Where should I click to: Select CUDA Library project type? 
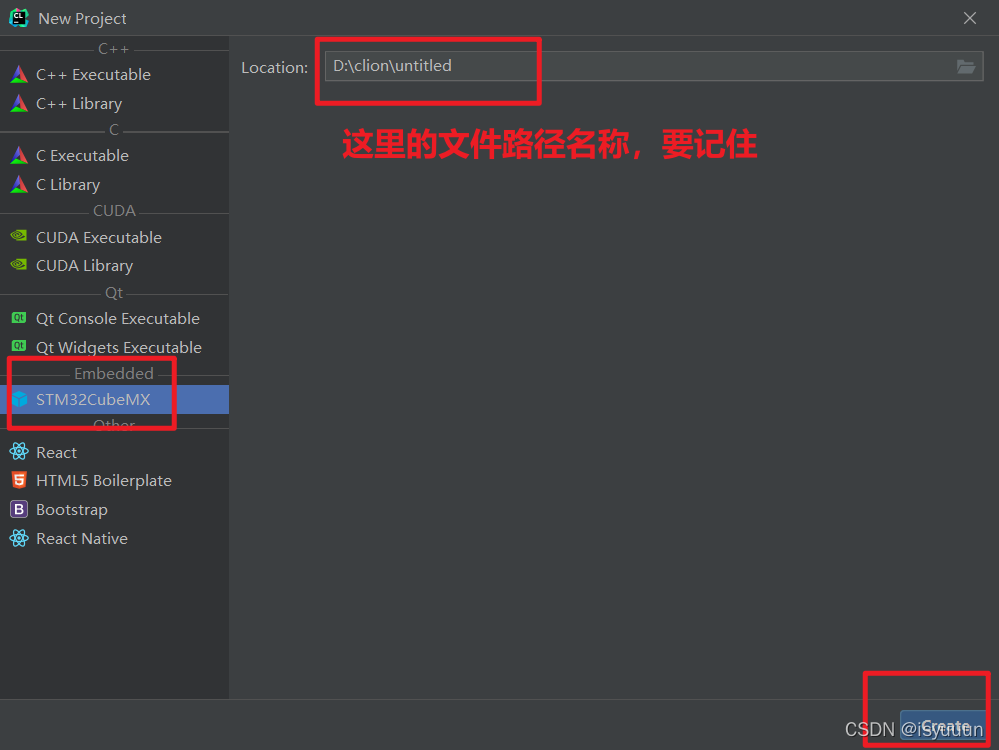pyautogui.click(x=115, y=265)
